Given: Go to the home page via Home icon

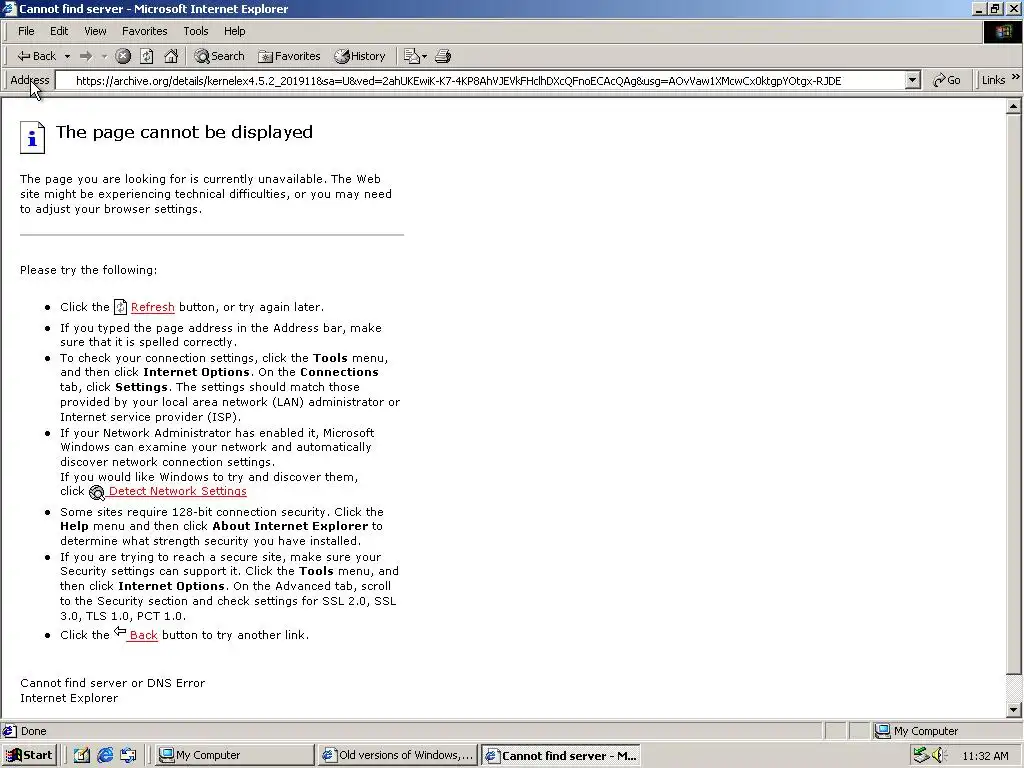Looking at the screenshot, I should point(171,56).
